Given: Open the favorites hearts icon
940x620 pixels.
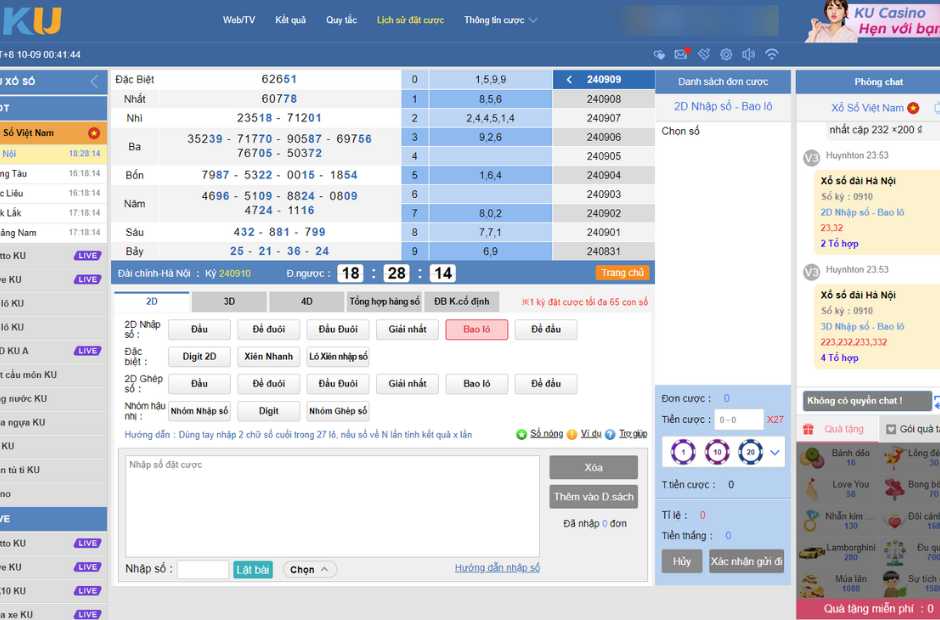Looking at the screenshot, I should click(x=659, y=55).
